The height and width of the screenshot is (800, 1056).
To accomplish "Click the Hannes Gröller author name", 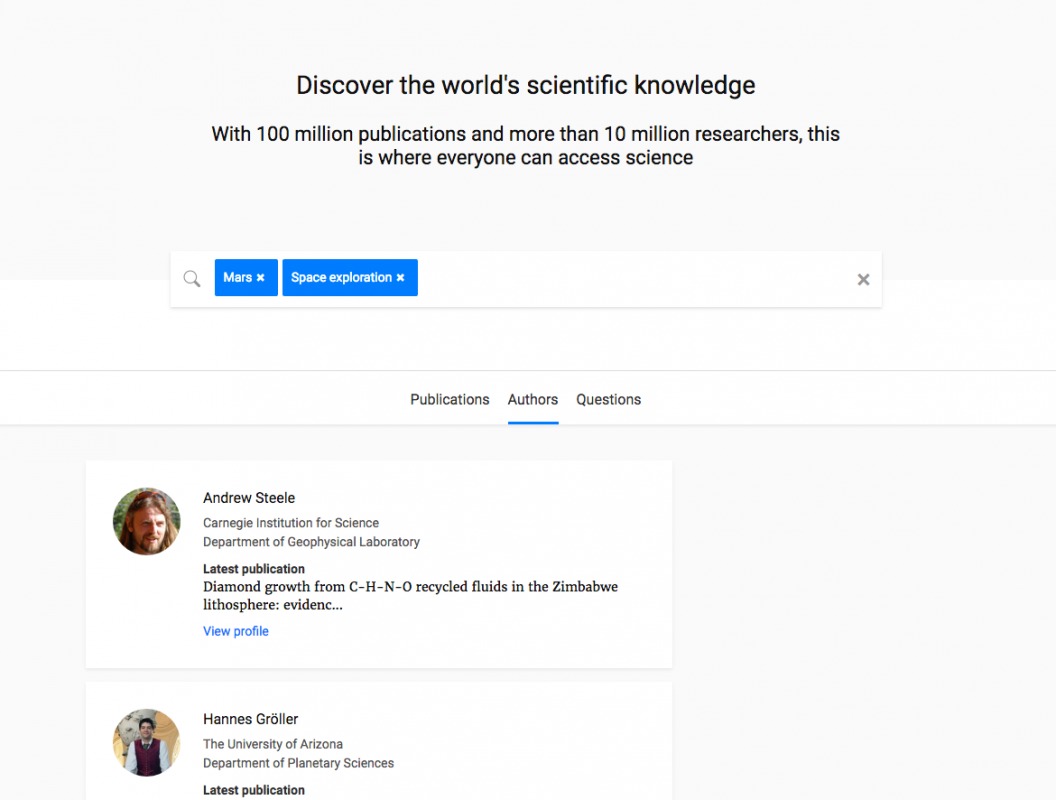I will click(x=251, y=719).
